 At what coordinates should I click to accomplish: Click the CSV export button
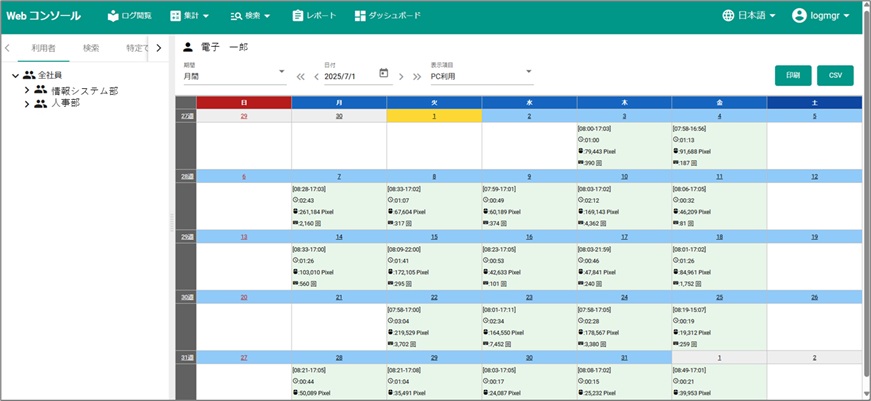pos(835,76)
